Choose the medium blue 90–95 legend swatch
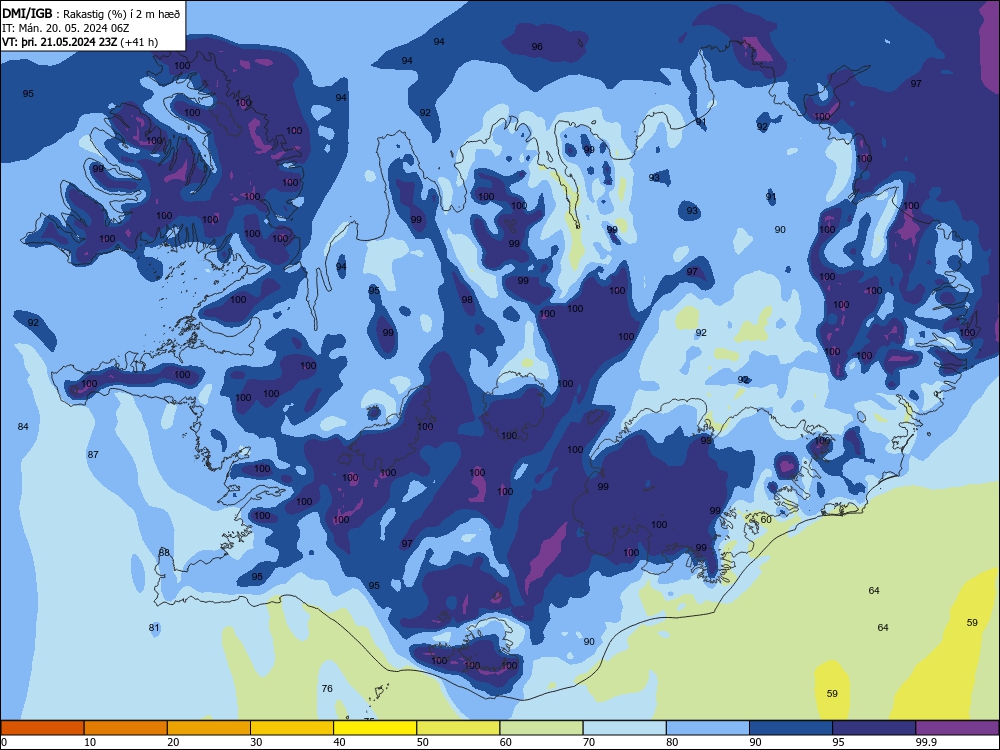This screenshot has height=750, width=1000. pyautogui.click(x=791, y=728)
